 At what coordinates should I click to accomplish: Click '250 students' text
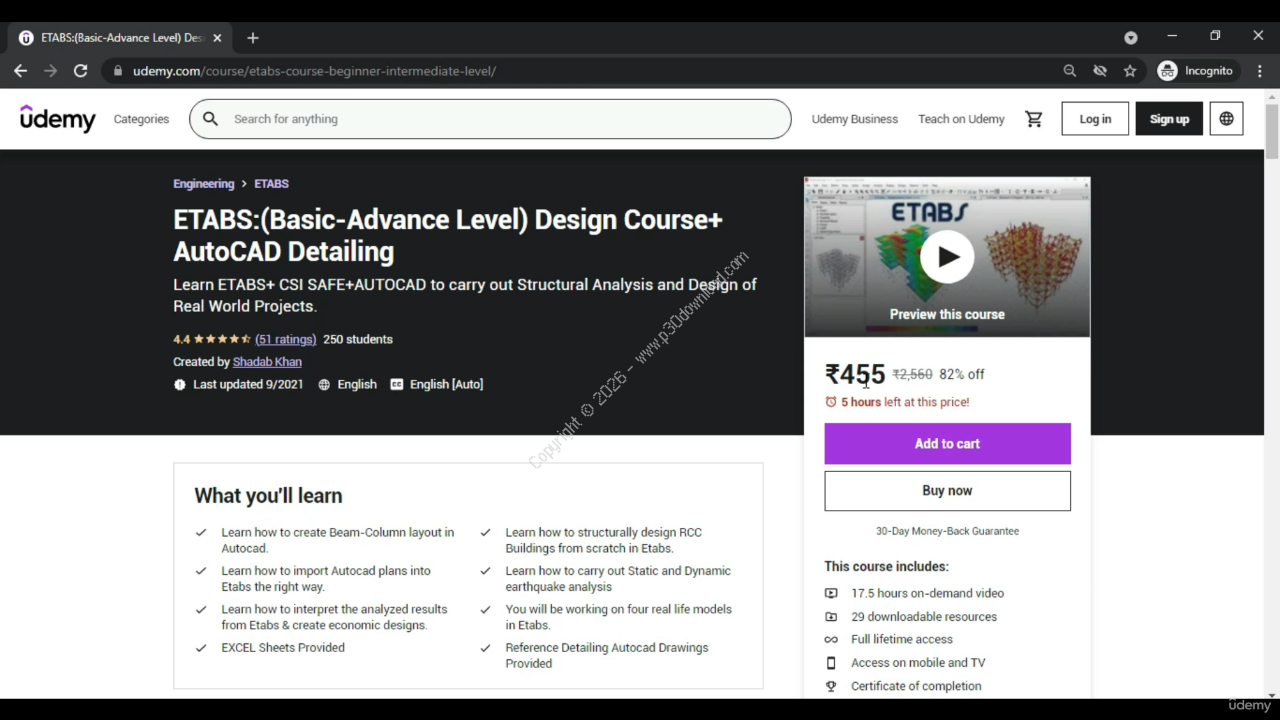(358, 339)
